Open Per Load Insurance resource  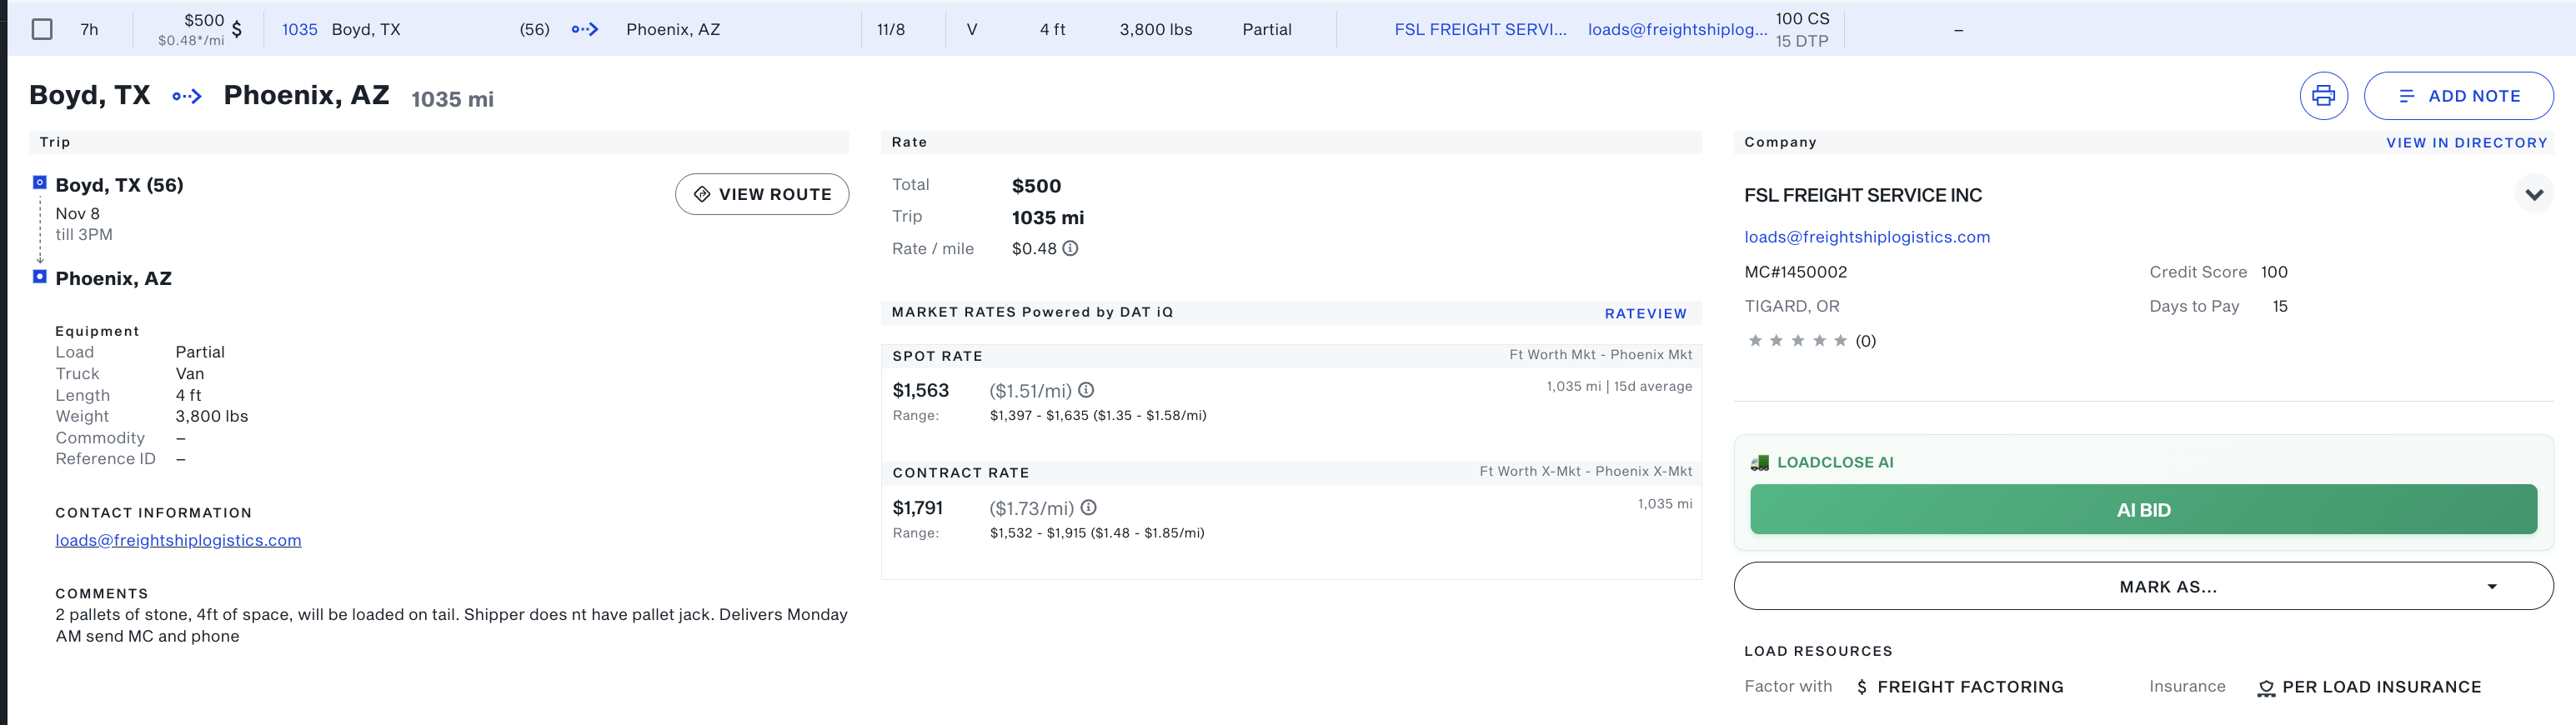pos(2369,687)
